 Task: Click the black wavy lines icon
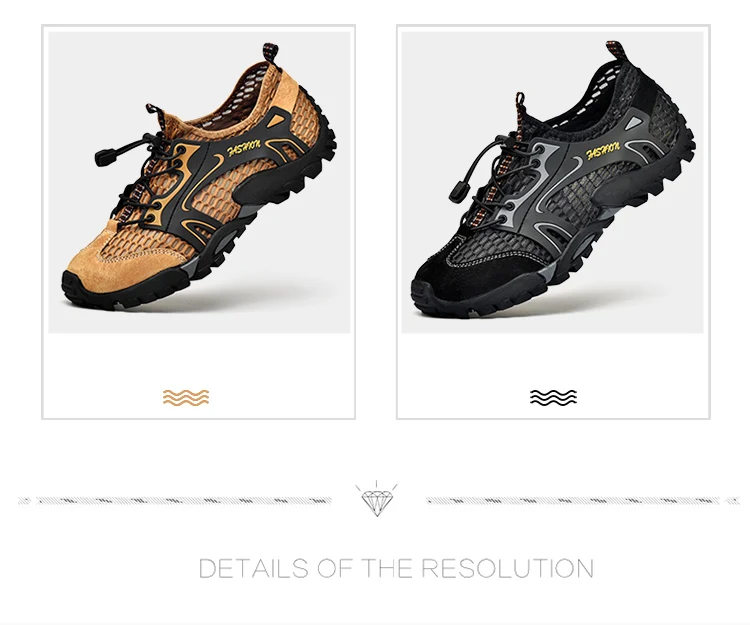pos(553,397)
